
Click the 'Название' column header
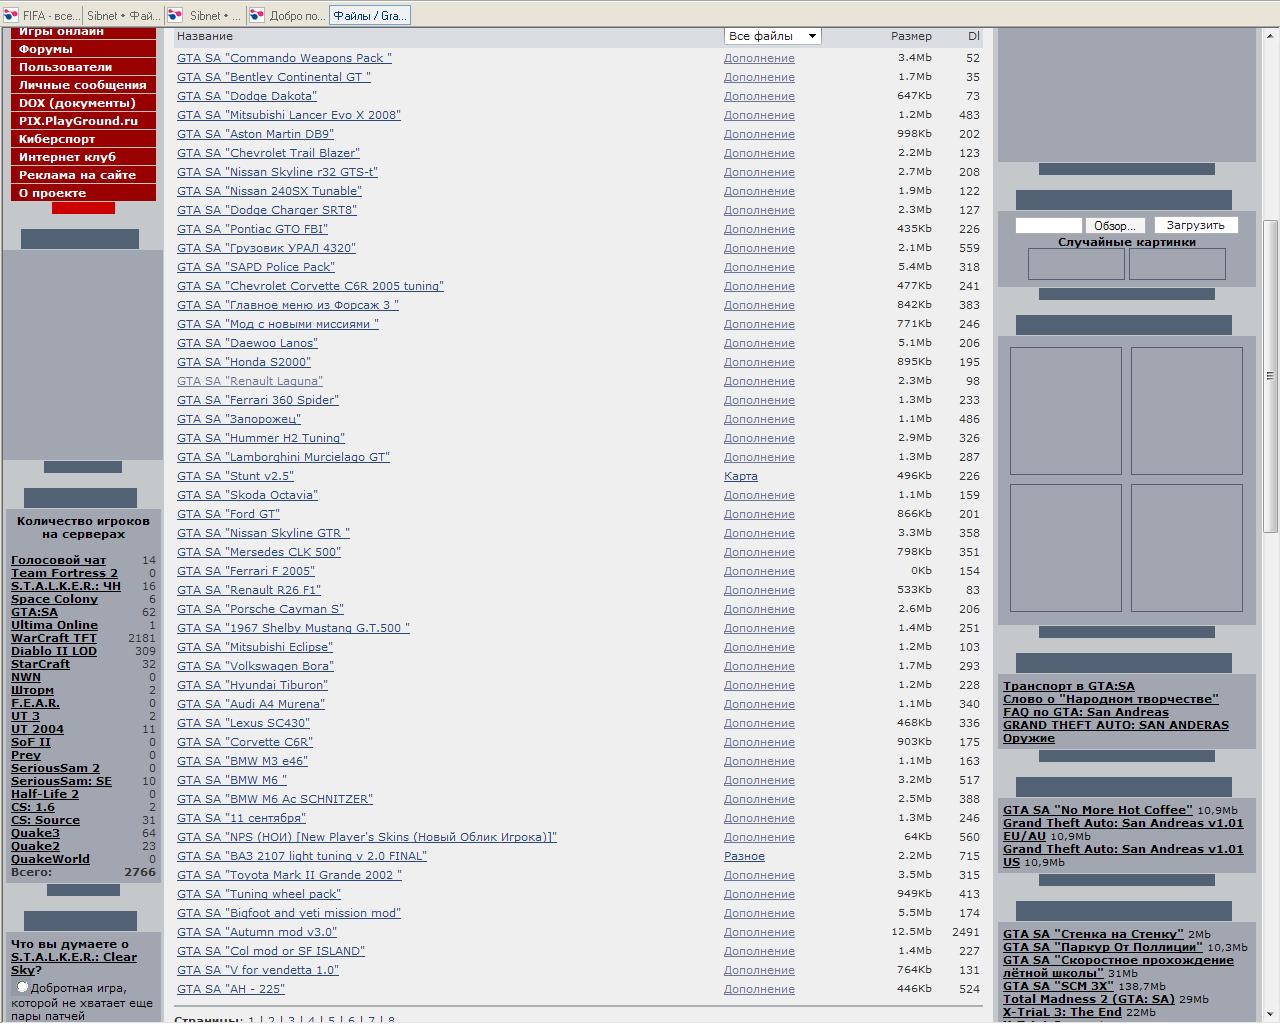pos(205,36)
